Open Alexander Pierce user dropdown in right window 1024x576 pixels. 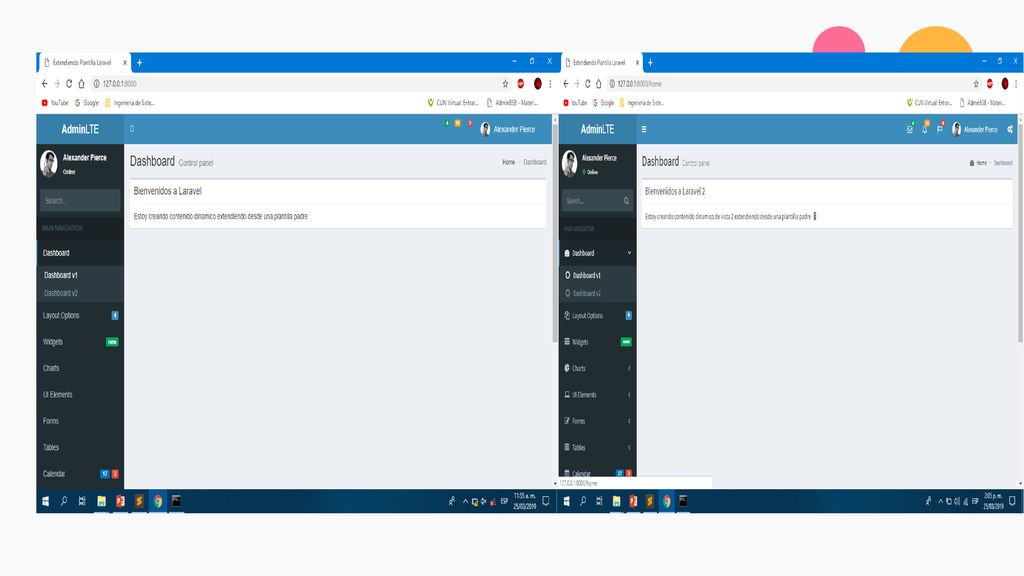pos(974,129)
